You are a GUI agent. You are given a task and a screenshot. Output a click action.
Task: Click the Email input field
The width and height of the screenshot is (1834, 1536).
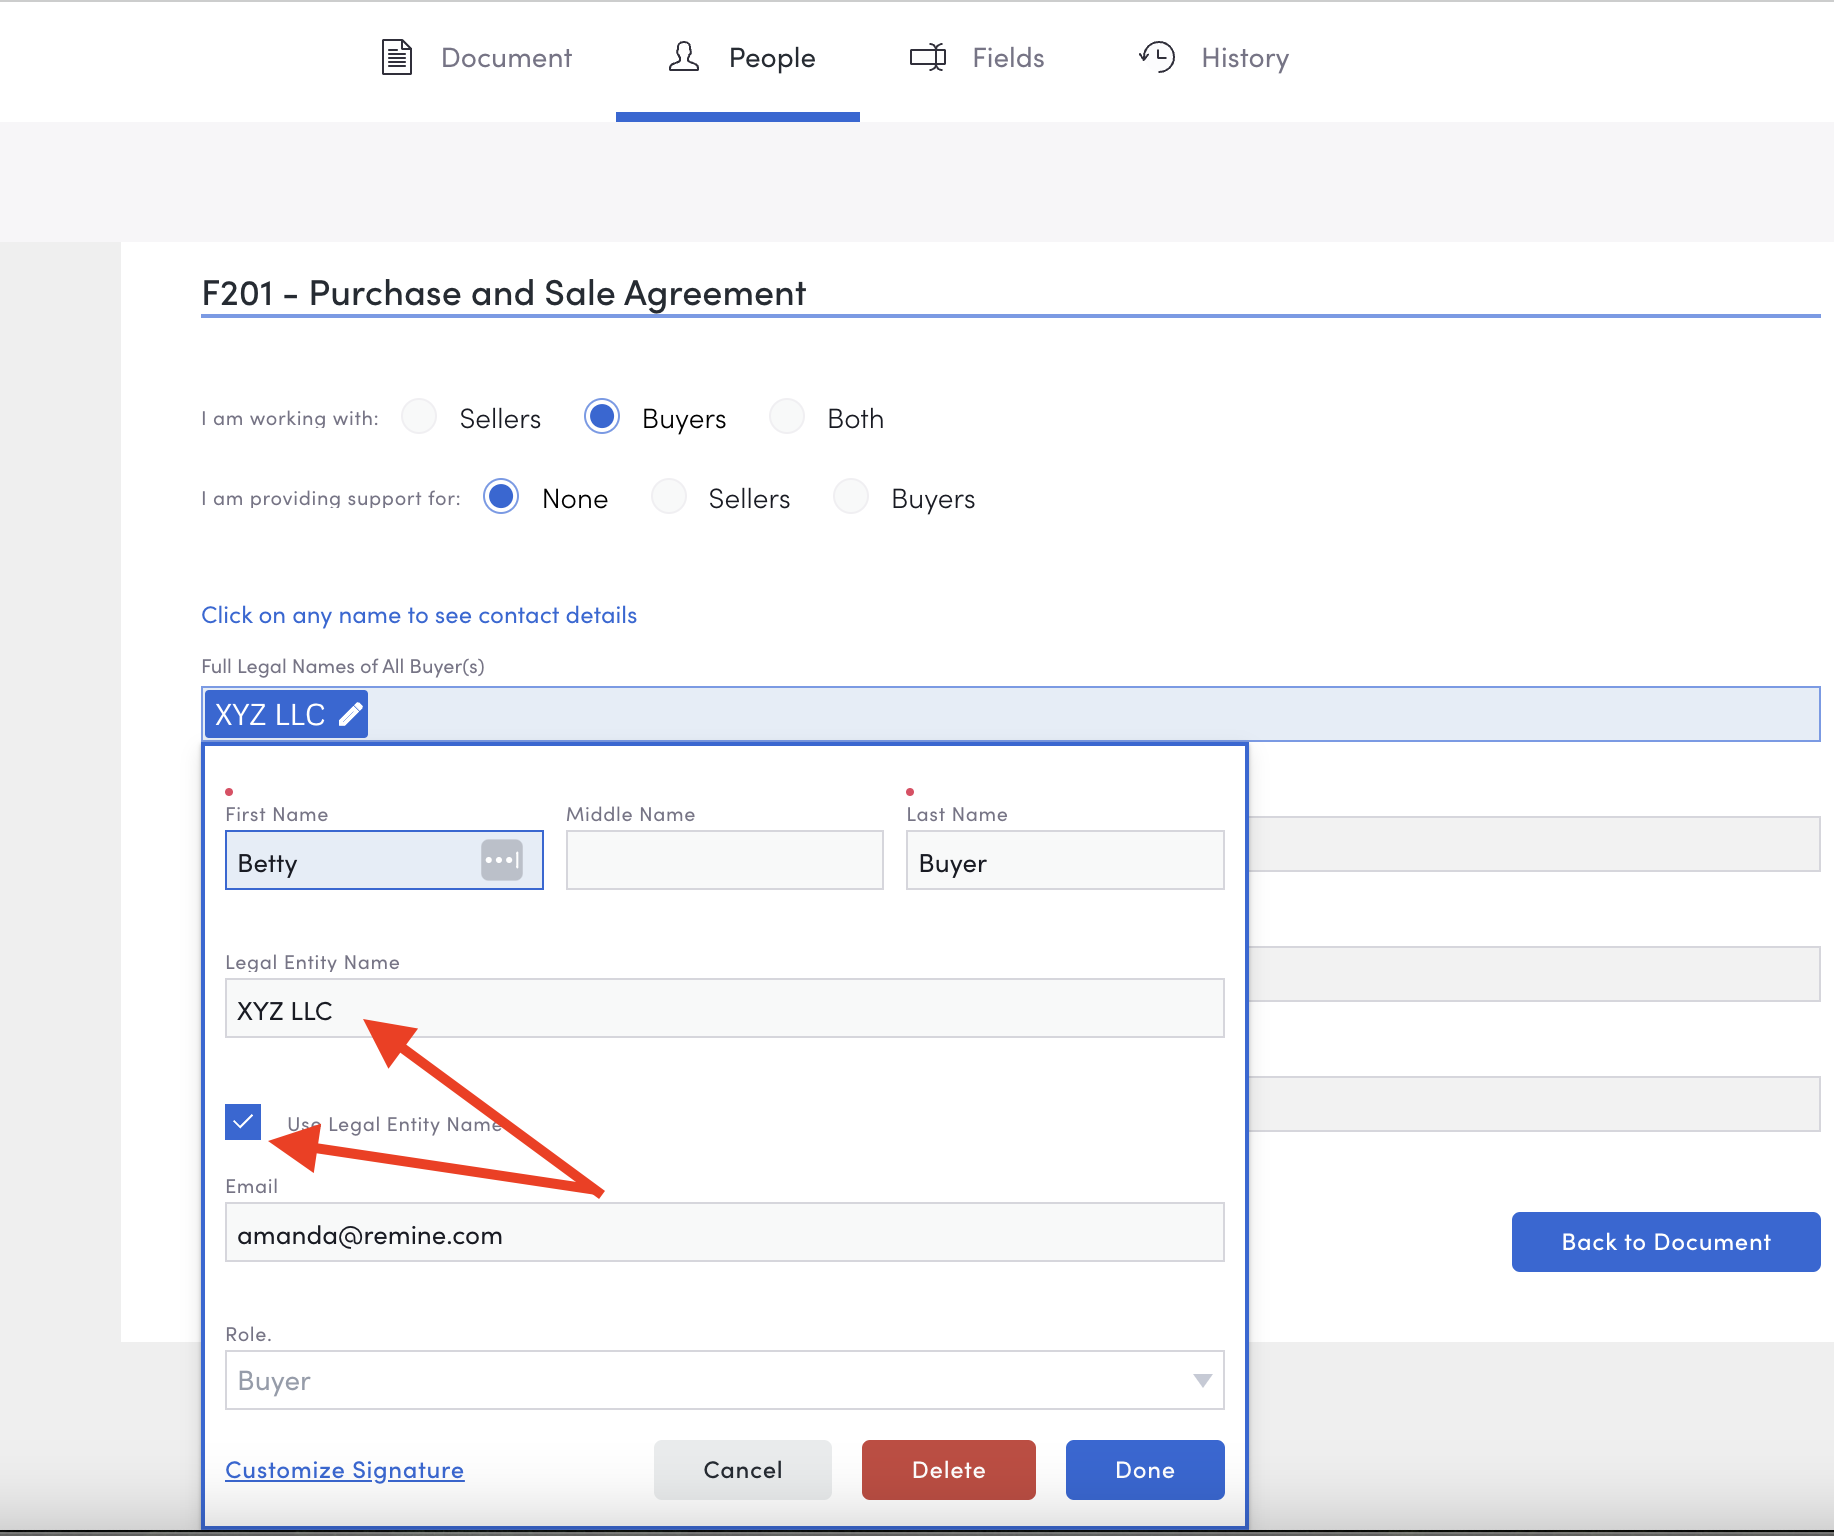click(725, 1232)
